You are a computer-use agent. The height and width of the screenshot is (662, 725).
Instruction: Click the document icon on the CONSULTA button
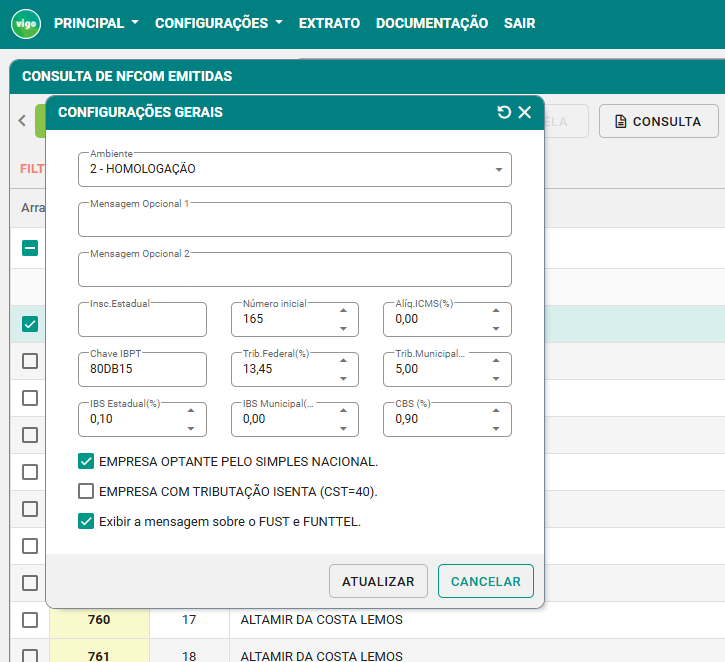click(620, 122)
